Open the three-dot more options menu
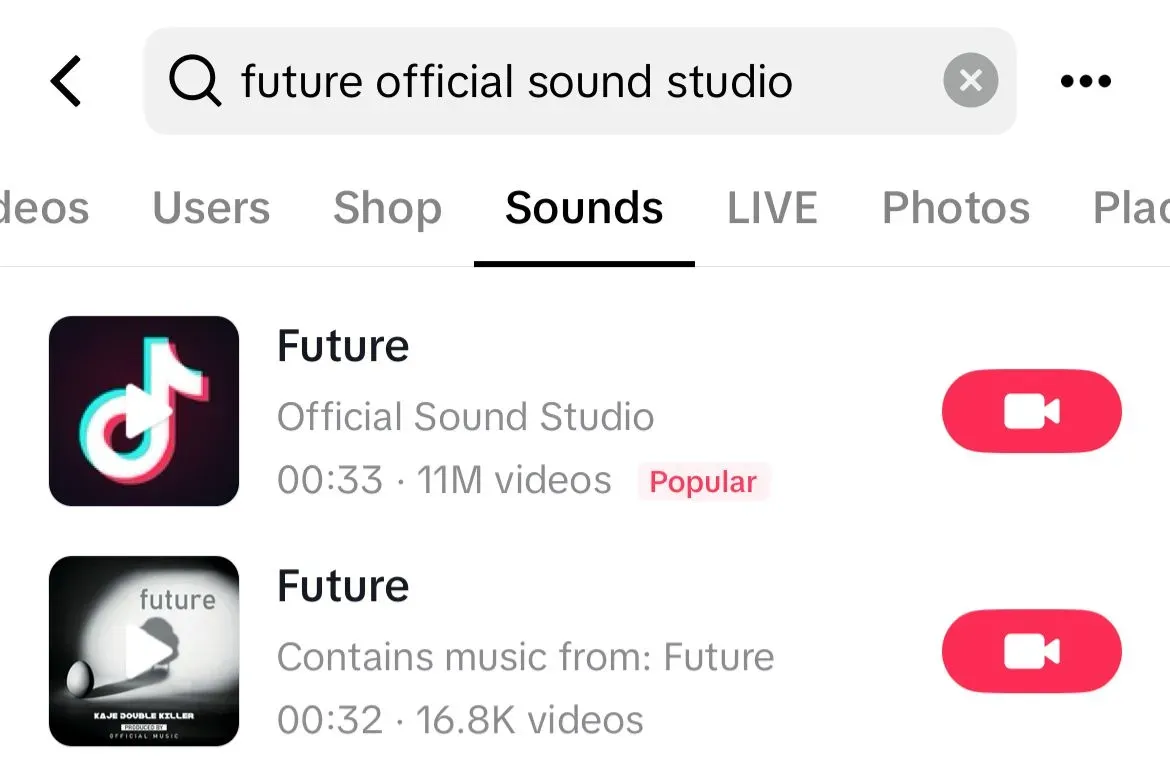 (x=1086, y=81)
